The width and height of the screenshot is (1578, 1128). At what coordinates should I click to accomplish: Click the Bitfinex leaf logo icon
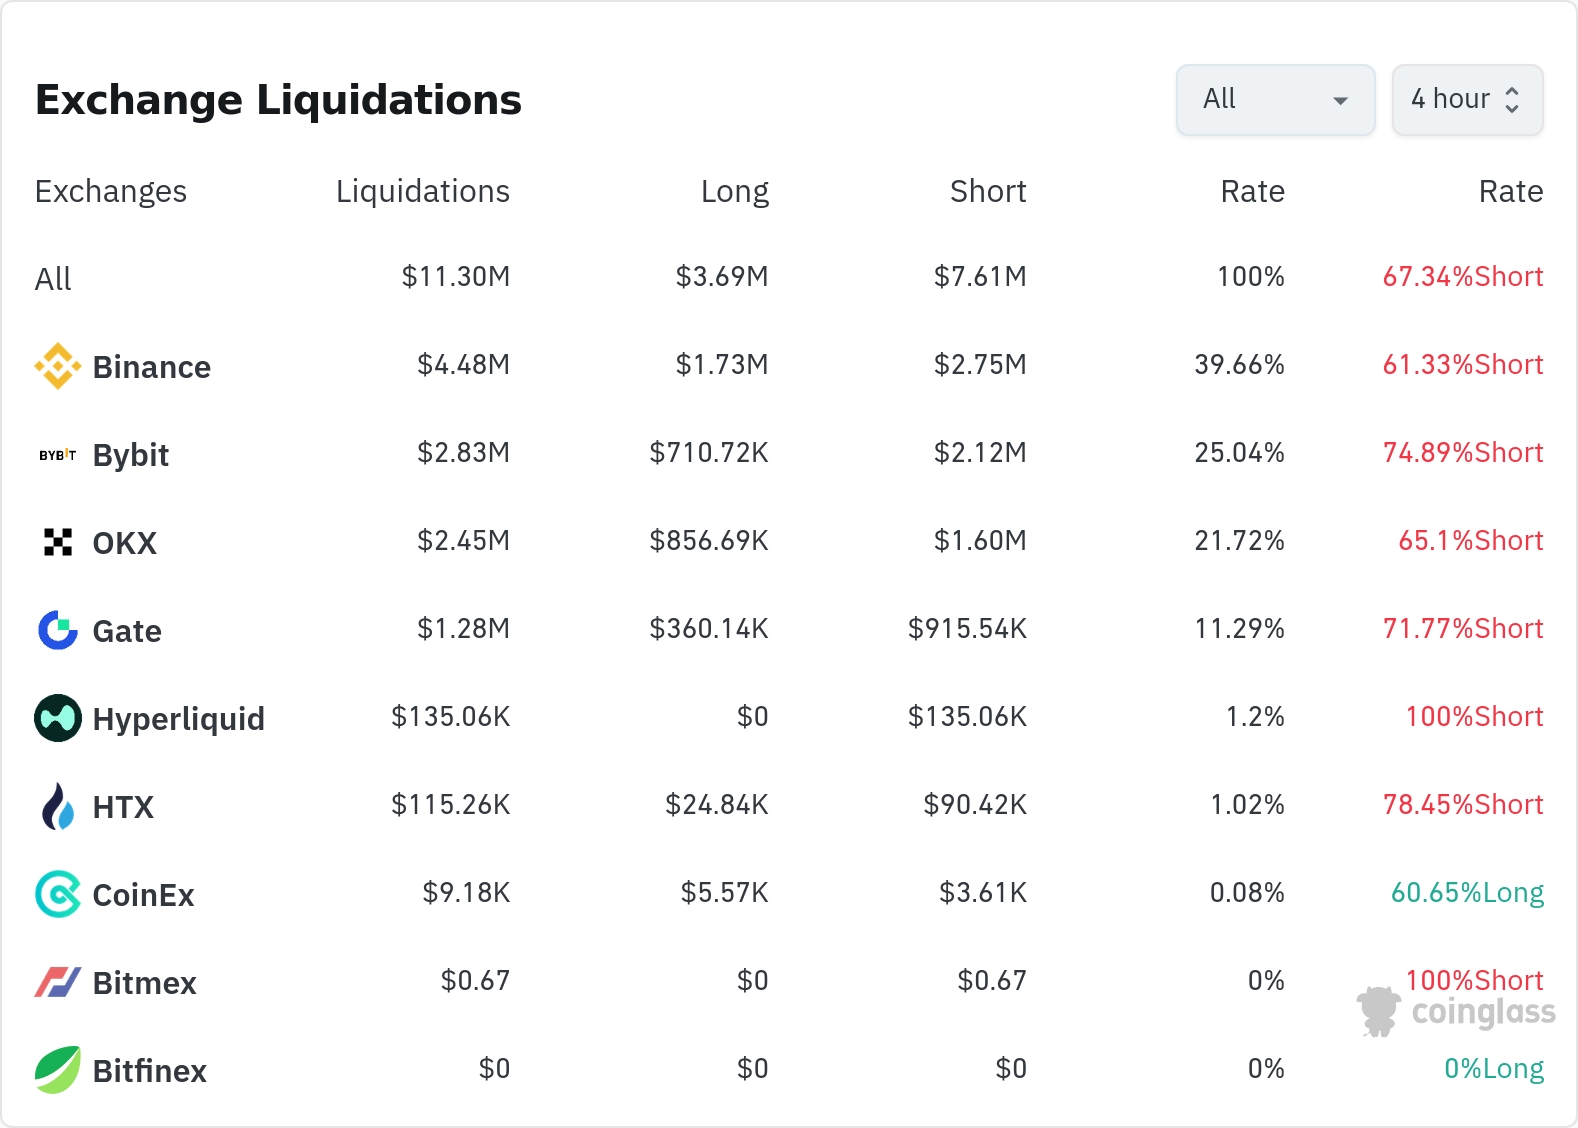tap(58, 1070)
